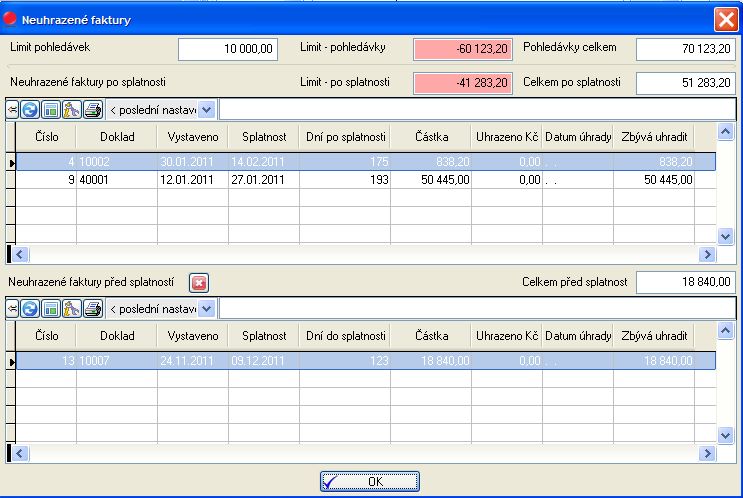Click Doklad column header in lower table
The height and width of the screenshot is (498, 743).
[116, 336]
